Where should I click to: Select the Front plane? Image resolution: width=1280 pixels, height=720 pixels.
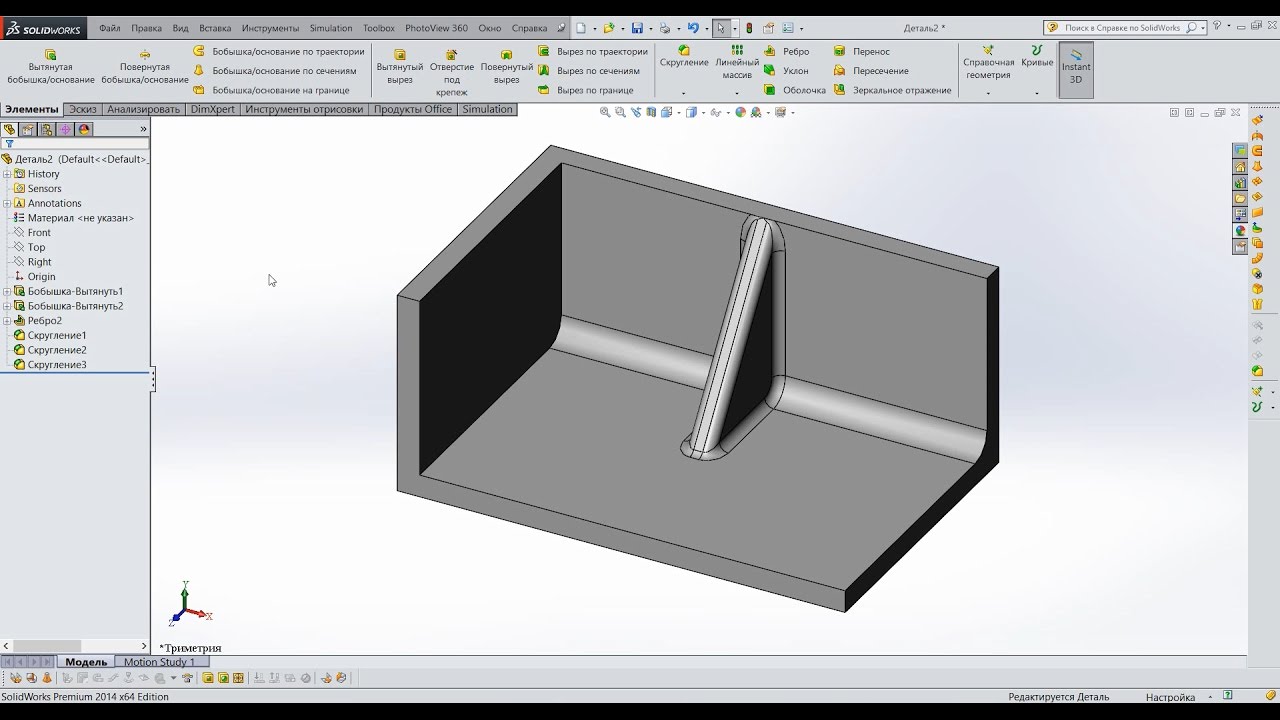pos(32,232)
